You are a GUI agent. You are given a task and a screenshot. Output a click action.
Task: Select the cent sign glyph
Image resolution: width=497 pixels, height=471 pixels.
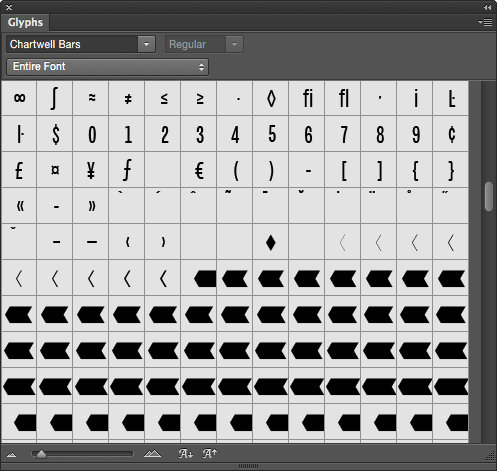pos(451,134)
